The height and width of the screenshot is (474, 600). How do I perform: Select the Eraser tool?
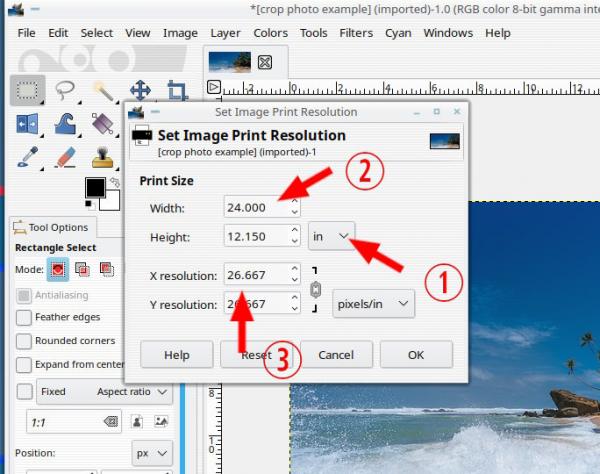65,157
